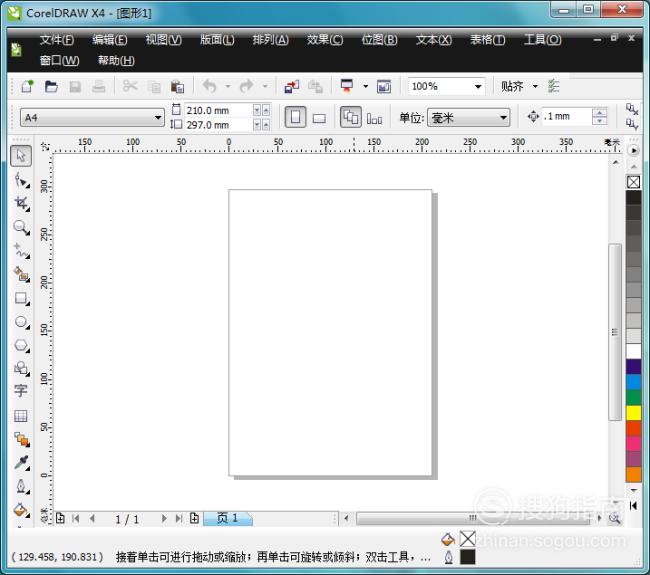Click the Redo arrow

pyautogui.click(x=247, y=86)
